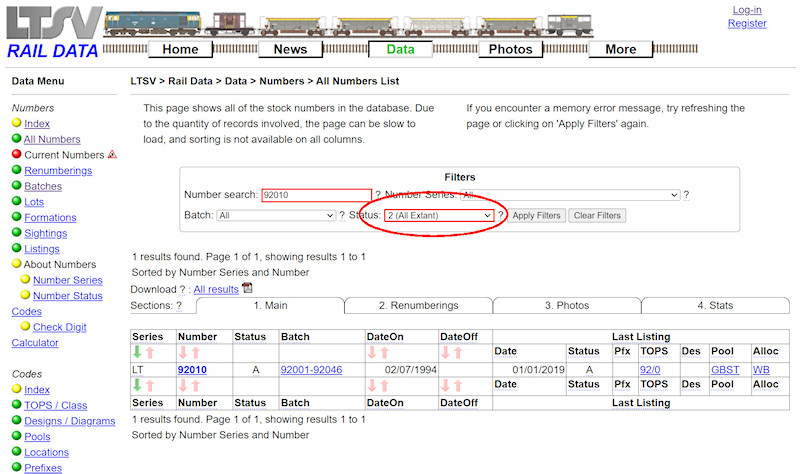This screenshot has height=474, width=800.
Task: Open the 92001-92046 batch link
Action: coord(313,370)
